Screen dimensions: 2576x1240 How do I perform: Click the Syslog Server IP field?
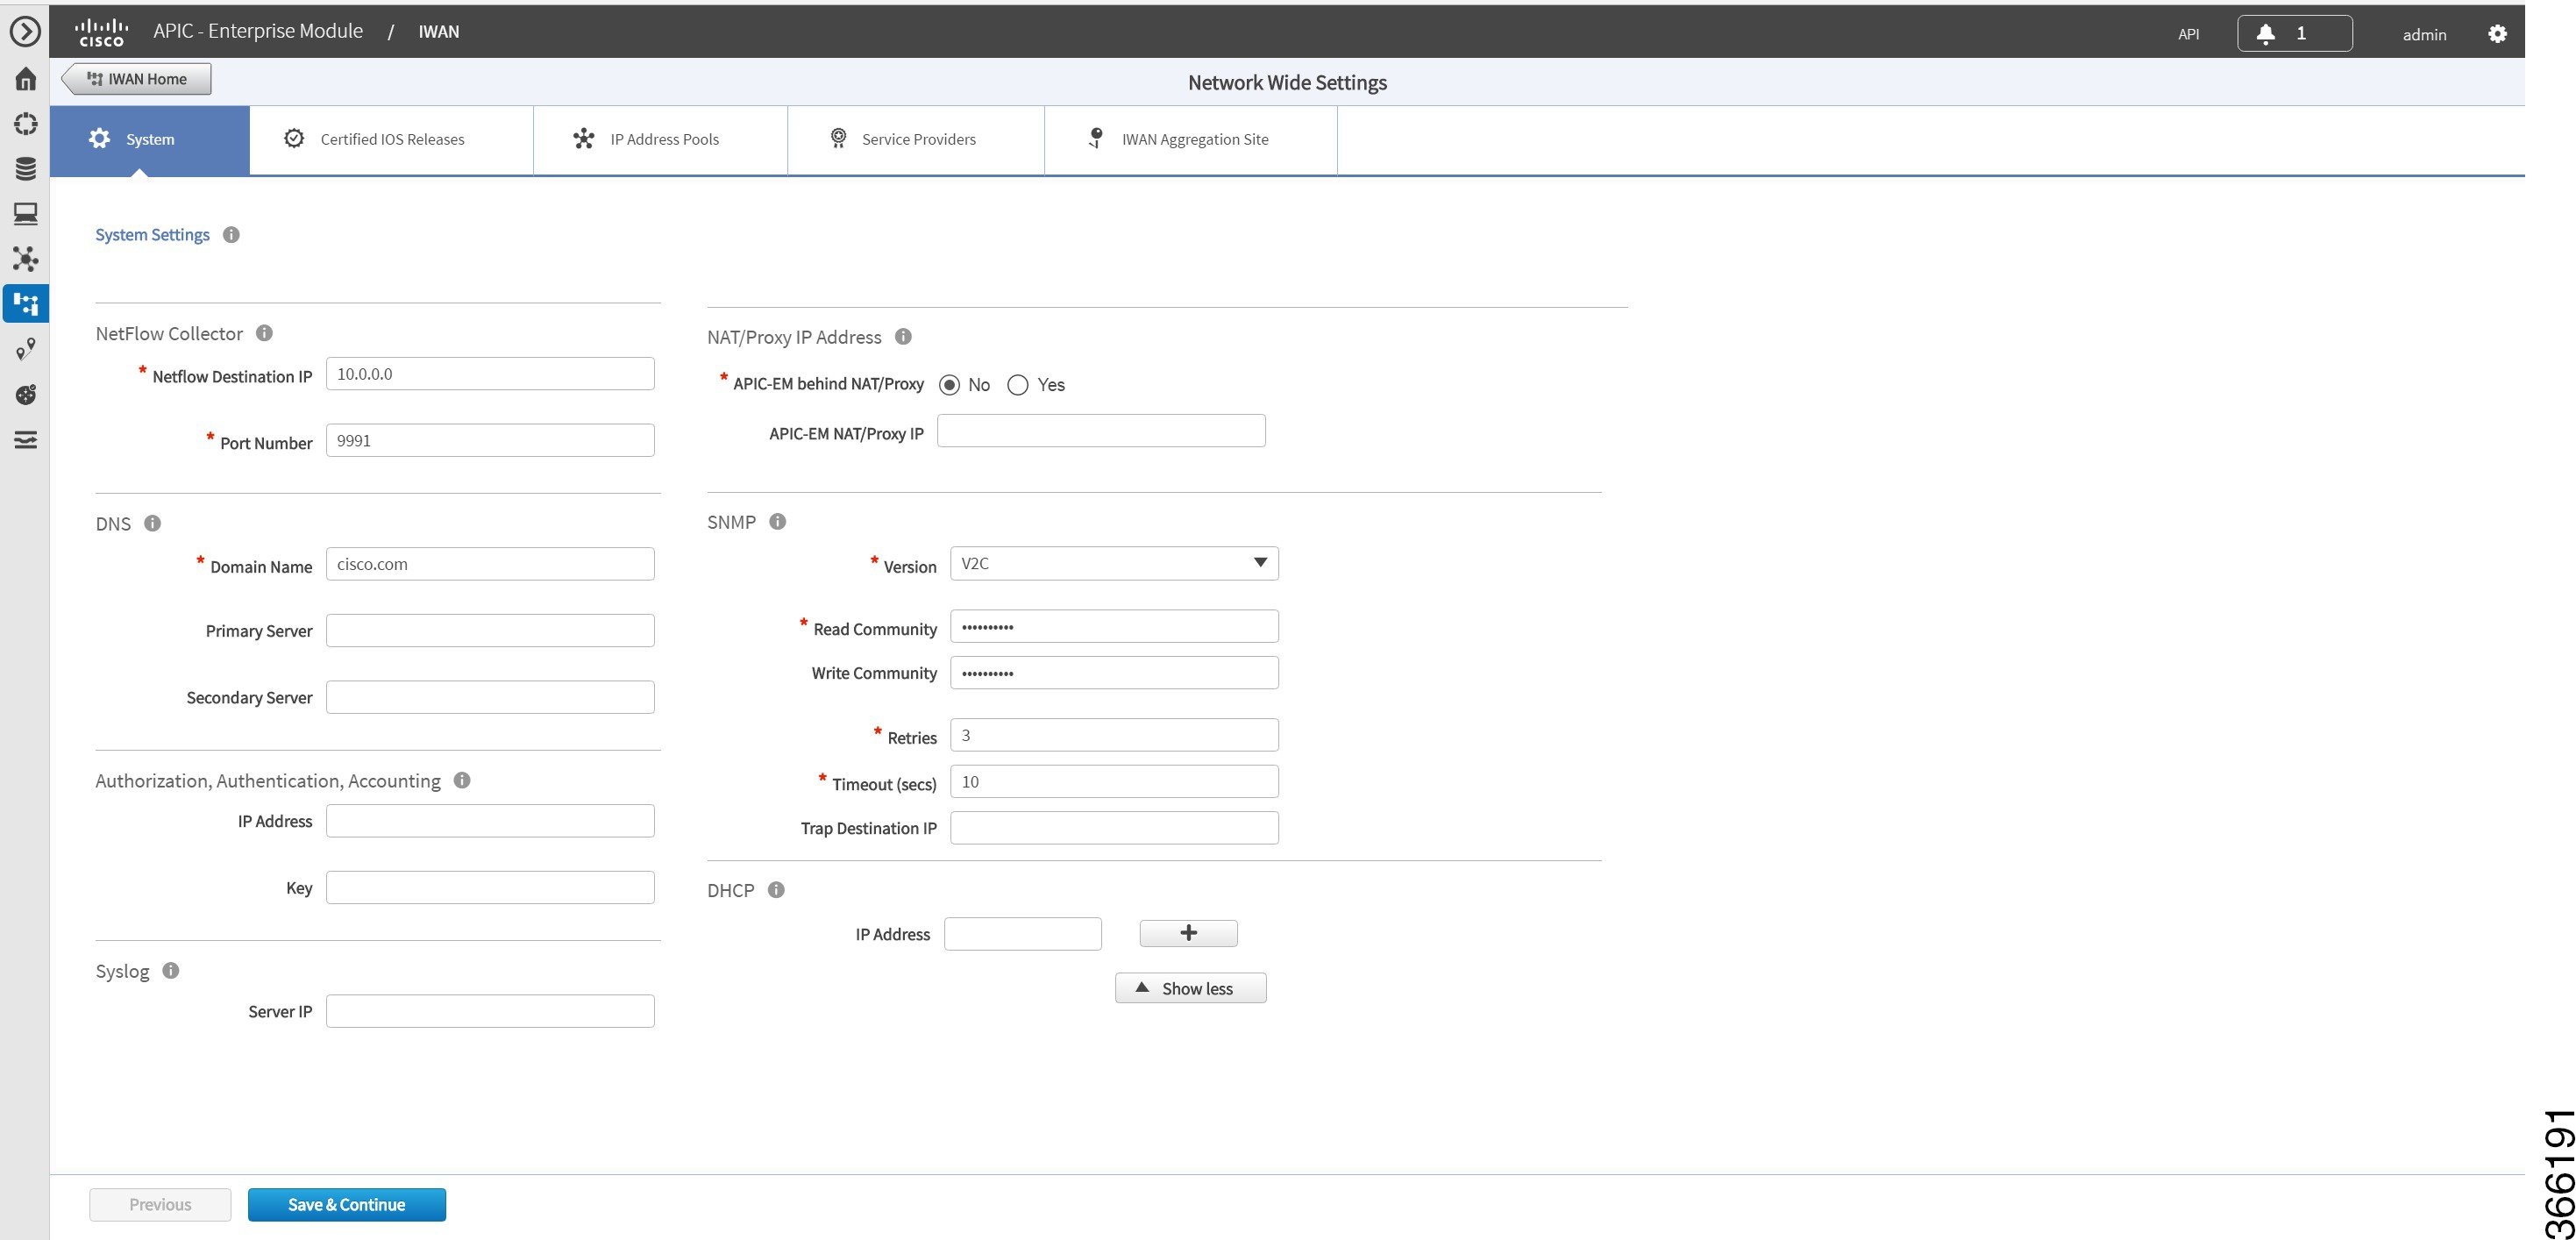(x=490, y=1011)
